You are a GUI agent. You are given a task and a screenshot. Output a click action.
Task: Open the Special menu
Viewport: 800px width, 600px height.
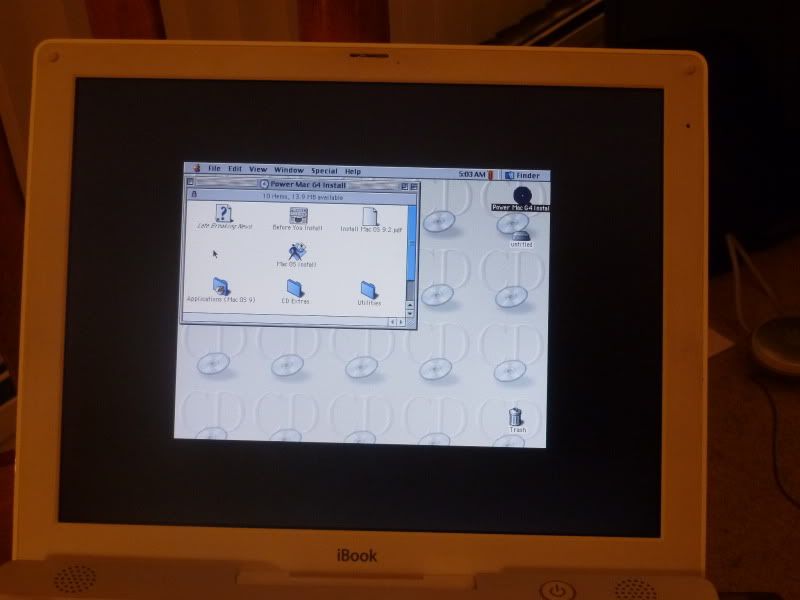pos(324,171)
